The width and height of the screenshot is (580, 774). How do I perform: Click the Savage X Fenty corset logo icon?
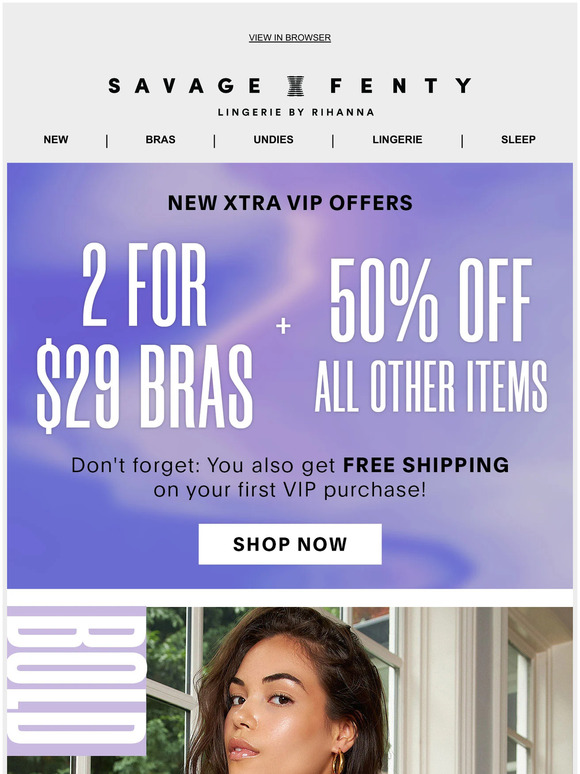295,86
